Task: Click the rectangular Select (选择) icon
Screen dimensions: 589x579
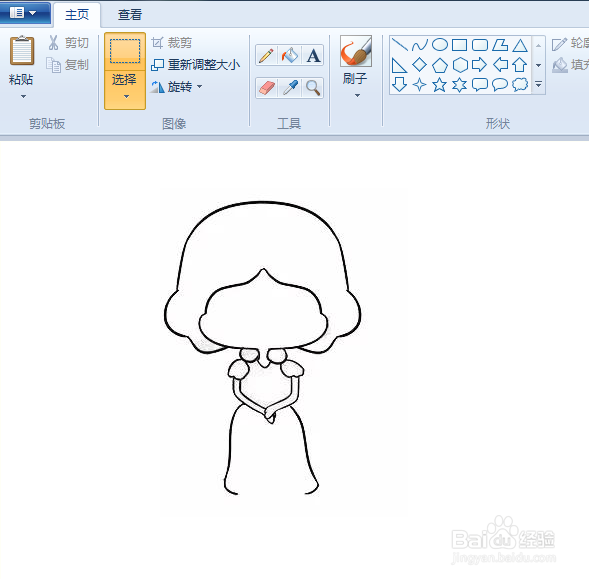Action: tap(125, 51)
